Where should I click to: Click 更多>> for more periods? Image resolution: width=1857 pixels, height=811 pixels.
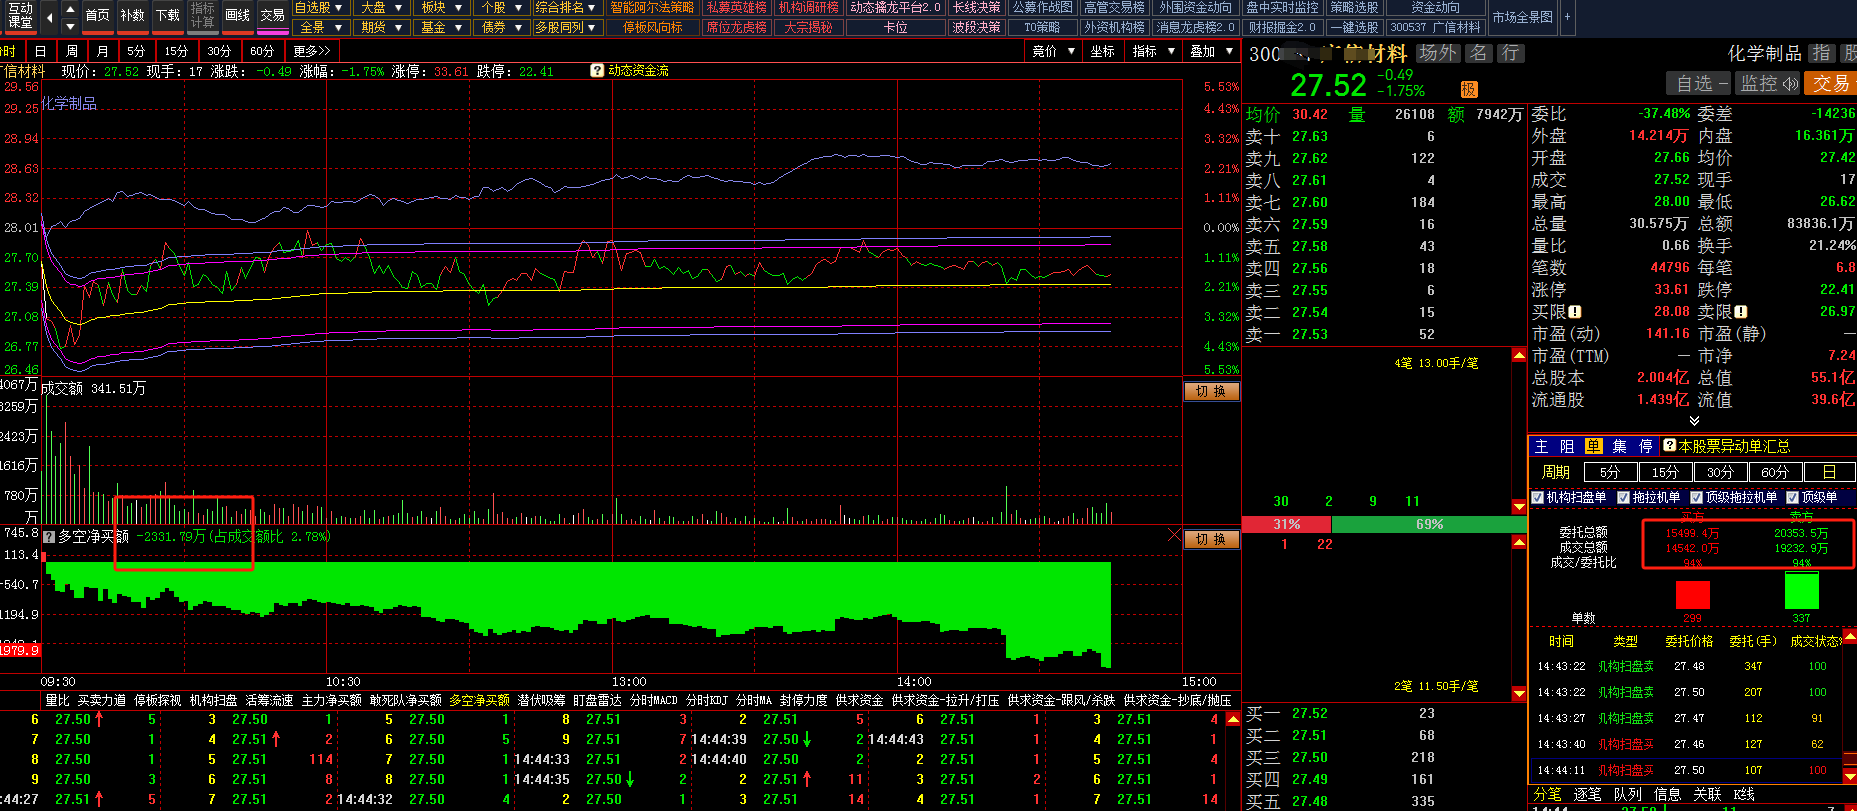pos(312,51)
